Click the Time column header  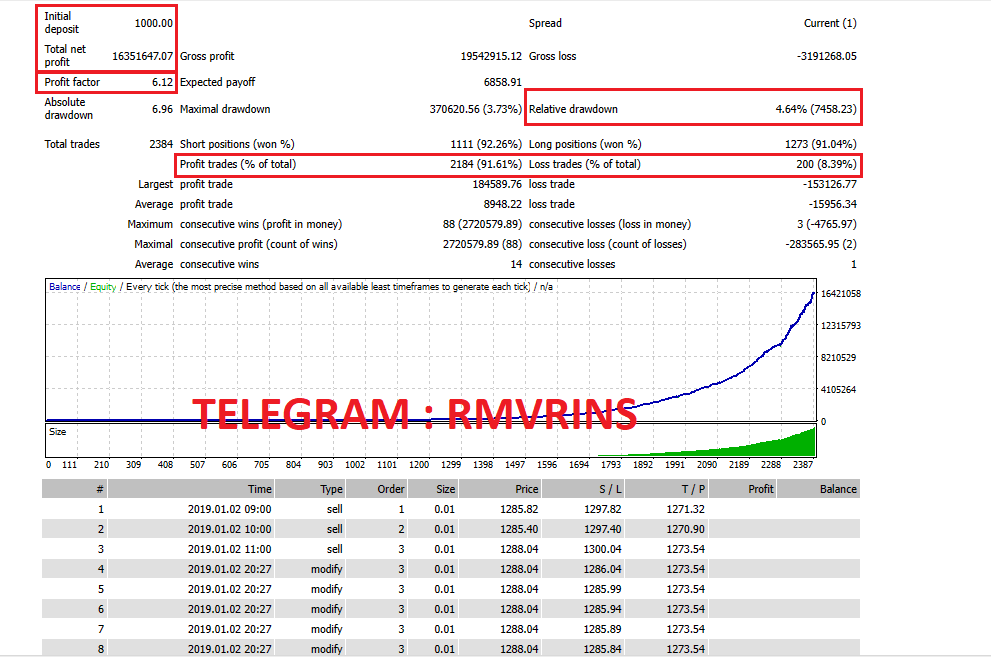pos(192,489)
